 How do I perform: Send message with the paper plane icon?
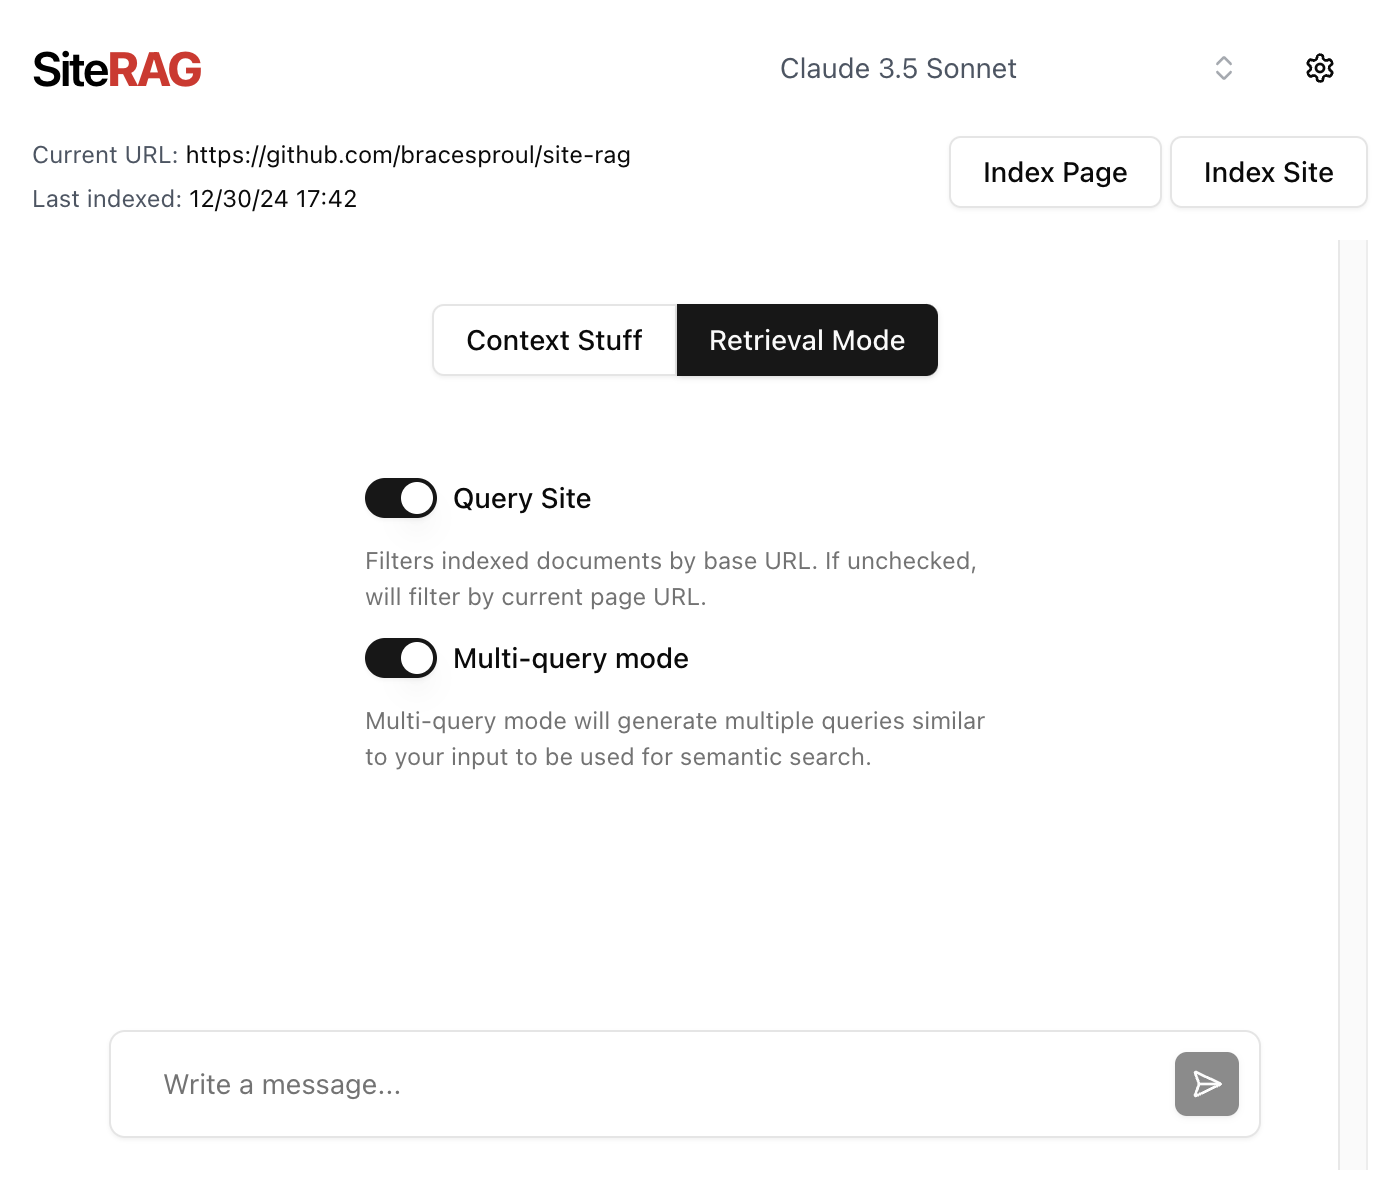point(1207,1084)
